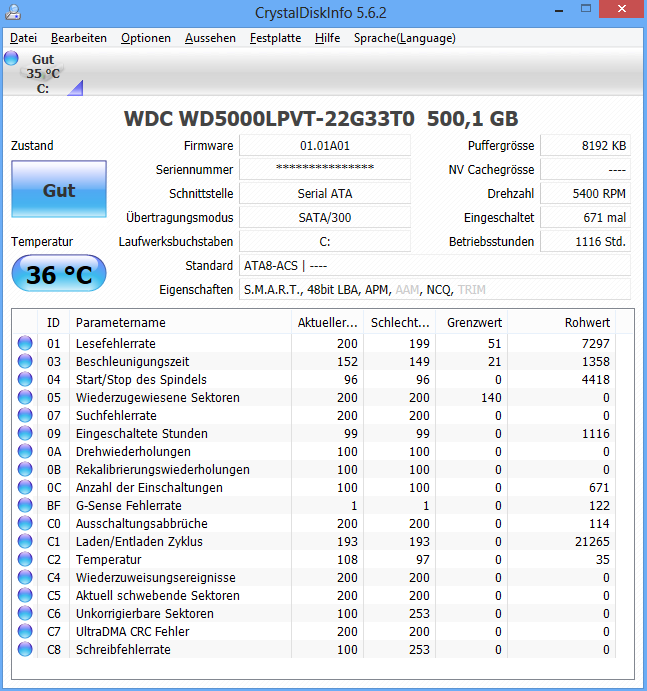The width and height of the screenshot is (647, 691).
Task: Open the Optionen menu
Action: (146, 38)
